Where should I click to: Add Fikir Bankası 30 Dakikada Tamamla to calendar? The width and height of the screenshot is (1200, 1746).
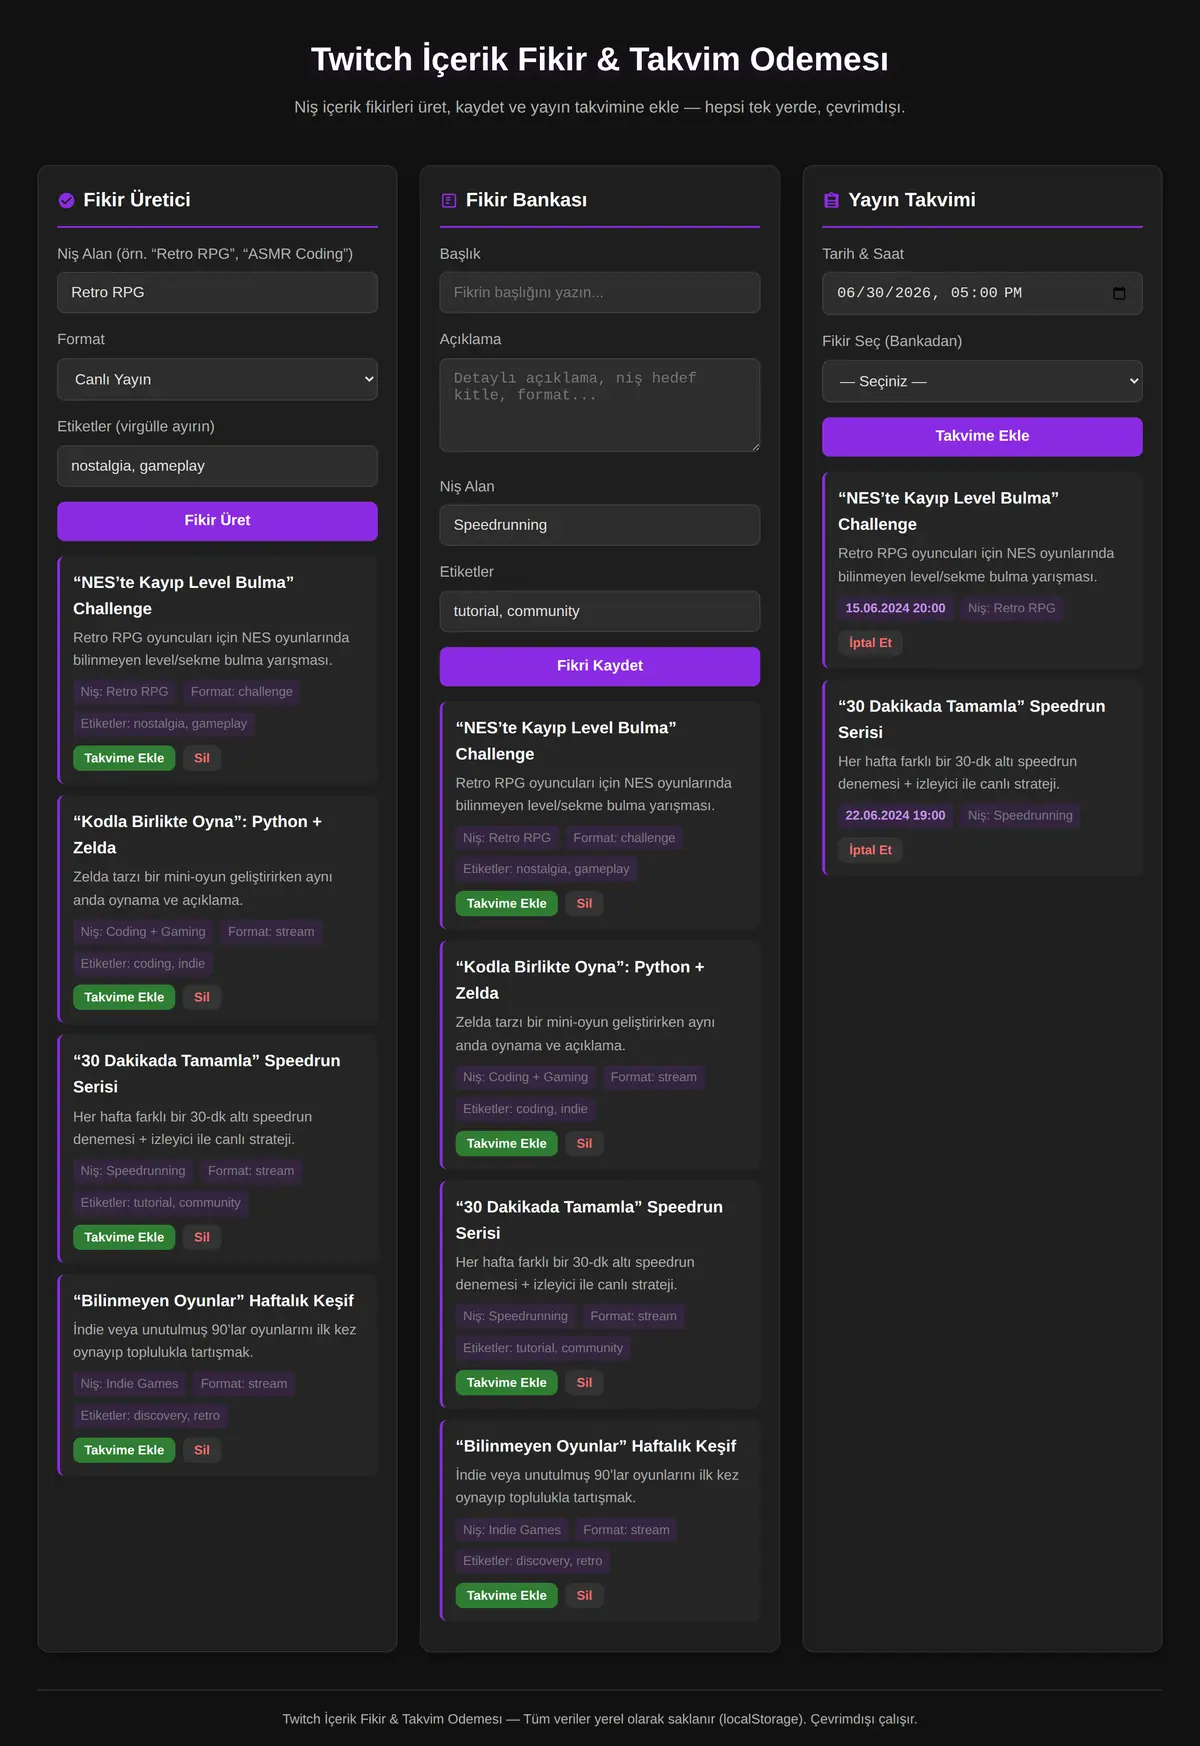pyautogui.click(x=507, y=1382)
